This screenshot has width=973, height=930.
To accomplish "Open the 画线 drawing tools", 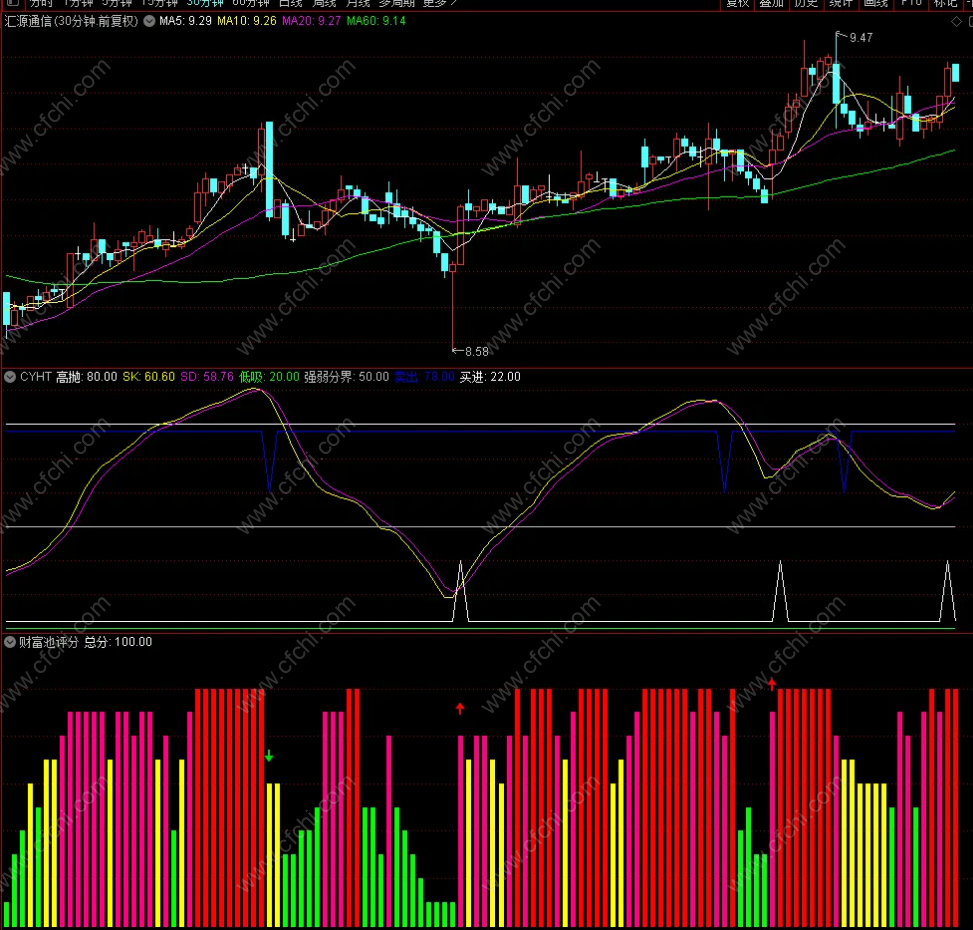I will click(x=875, y=3).
